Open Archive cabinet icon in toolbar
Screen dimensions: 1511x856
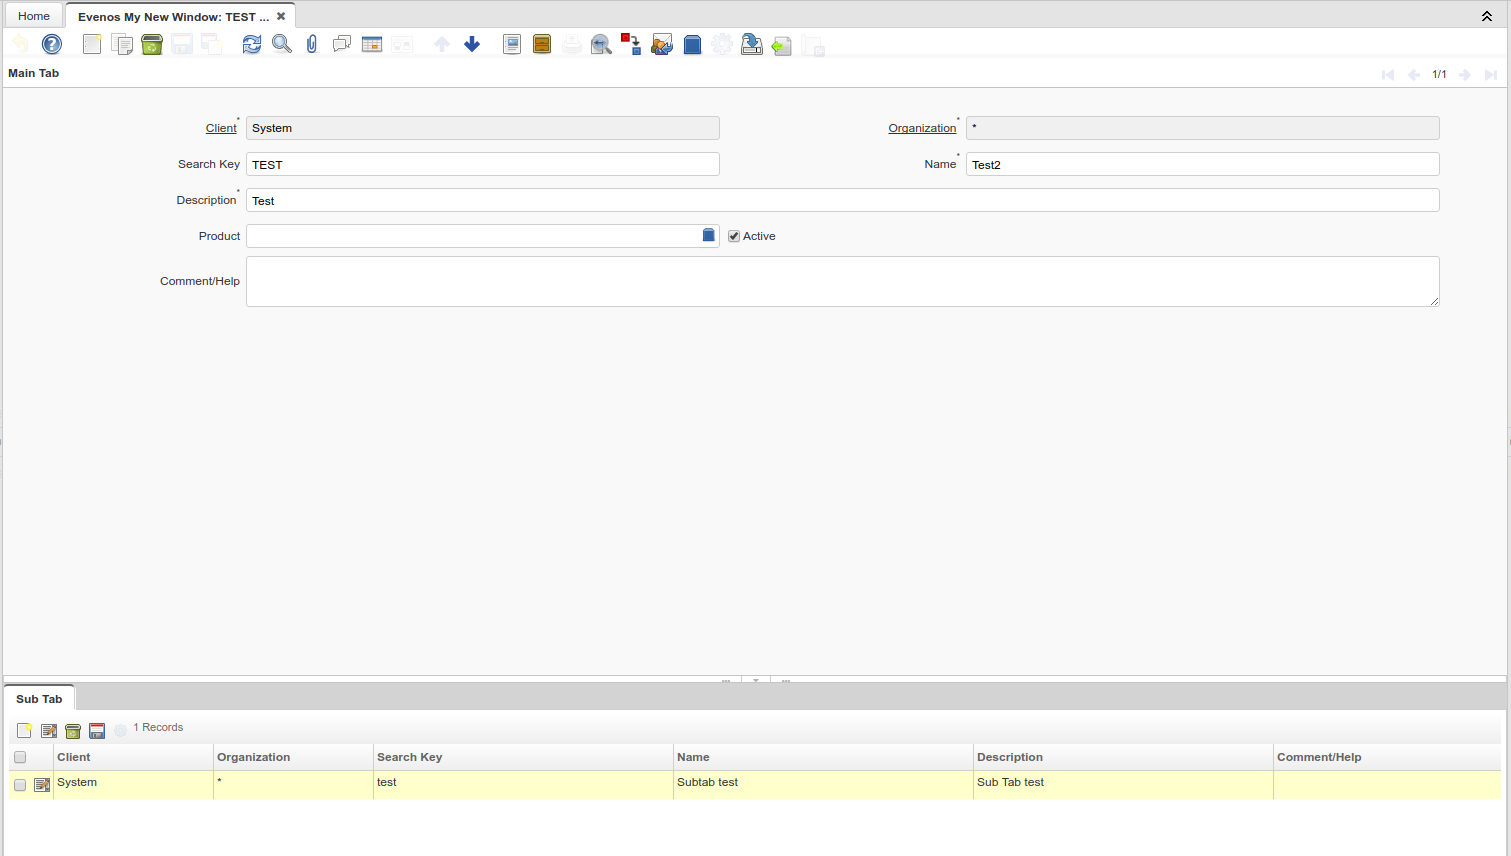pyautogui.click(x=542, y=44)
